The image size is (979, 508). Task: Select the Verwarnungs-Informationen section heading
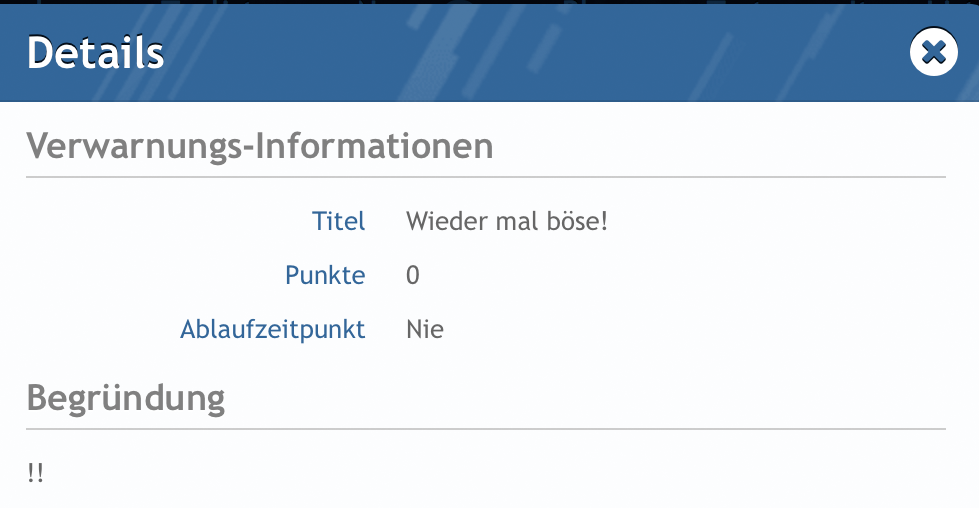click(260, 146)
